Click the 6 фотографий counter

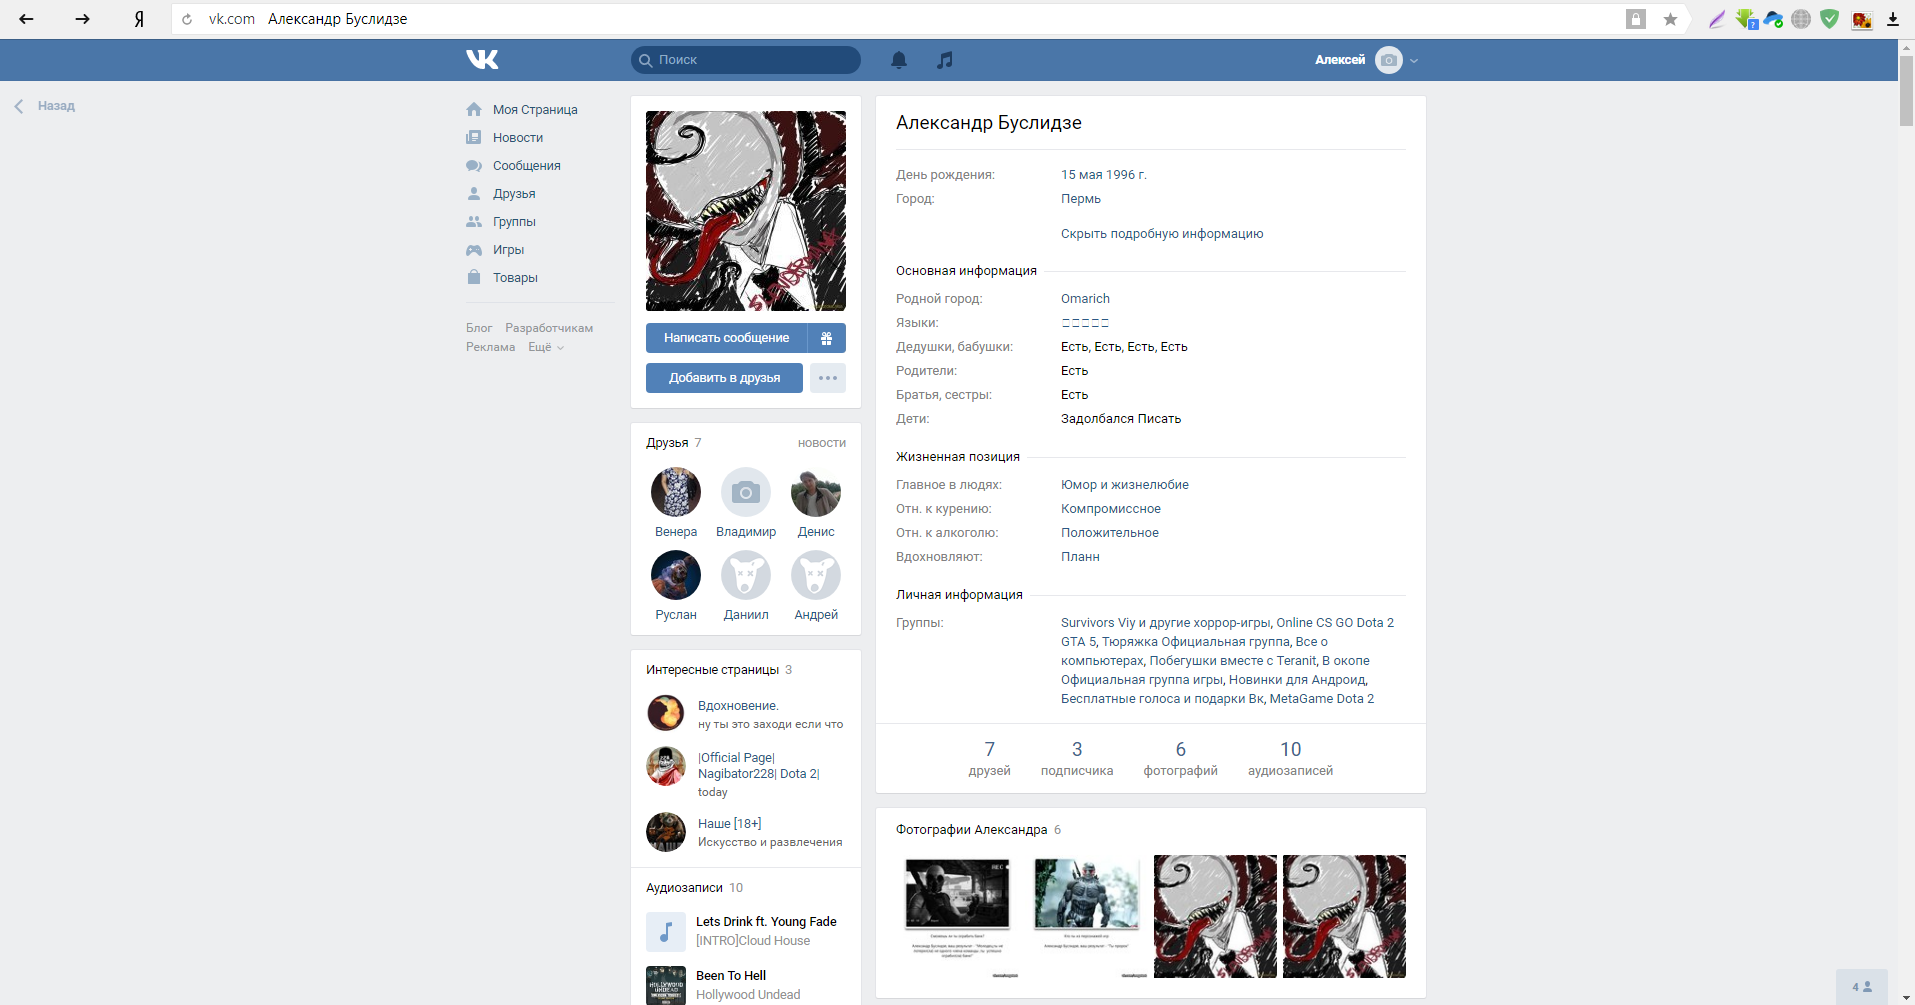(x=1181, y=759)
